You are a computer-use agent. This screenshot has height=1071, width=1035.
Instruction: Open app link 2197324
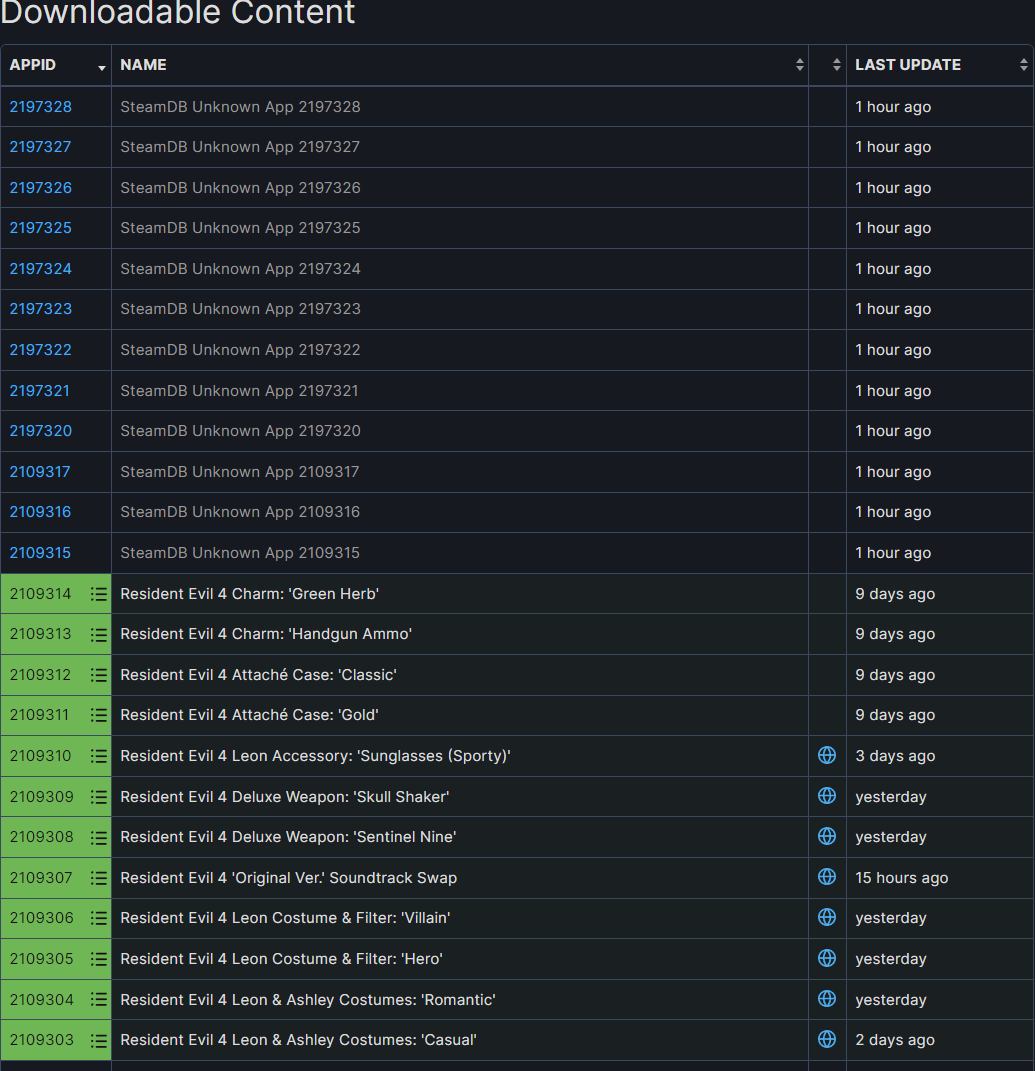click(x=40, y=269)
